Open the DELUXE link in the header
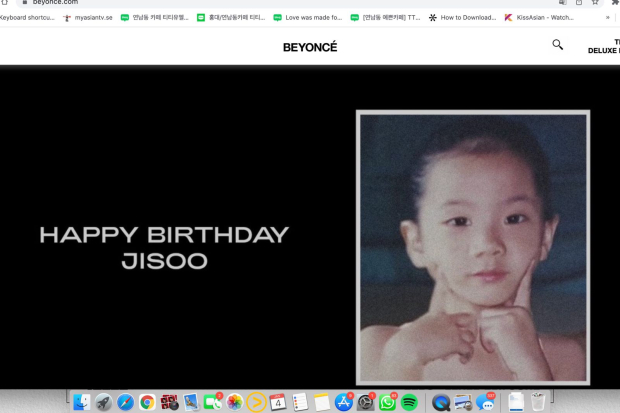This screenshot has height=413, width=620. (603, 51)
